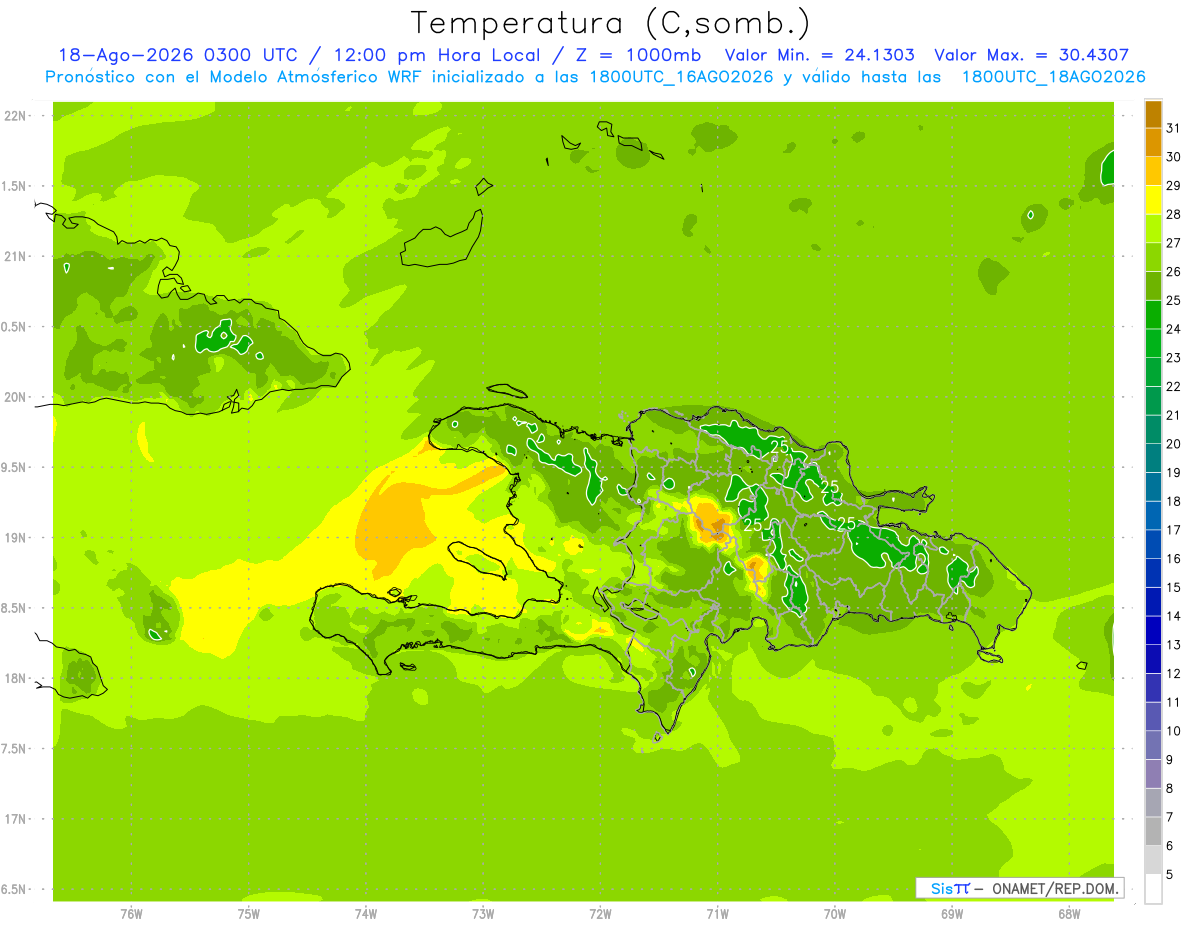The width and height of the screenshot is (1200, 927).
Task: Click the legend number "28"
Action: click(1173, 214)
